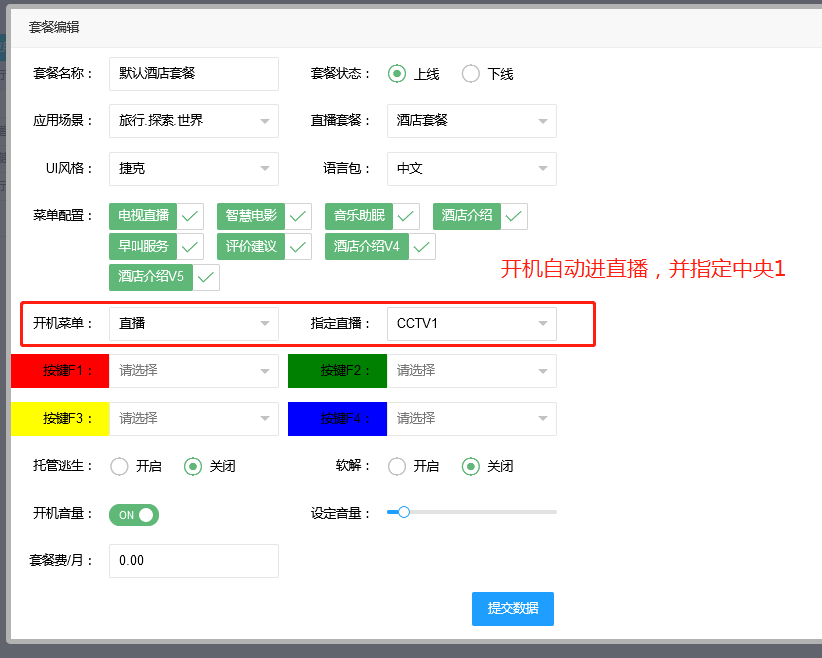Click the 提交数据 submit button
Viewport: 822px width, 658px height.
click(x=512, y=608)
